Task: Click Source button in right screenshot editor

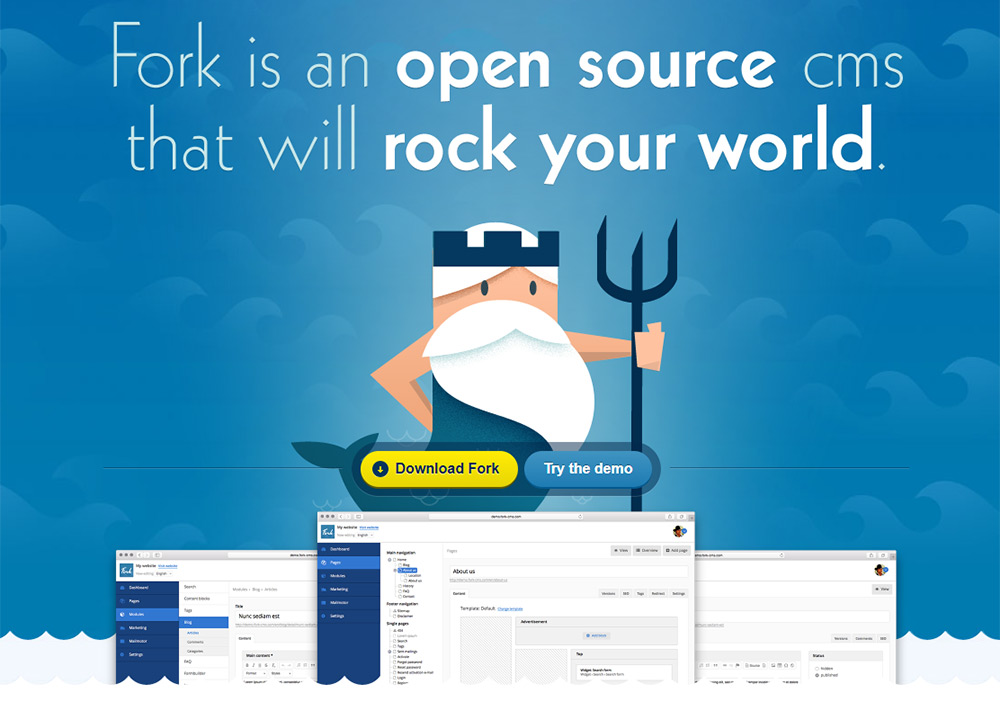Action: (x=753, y=666)
